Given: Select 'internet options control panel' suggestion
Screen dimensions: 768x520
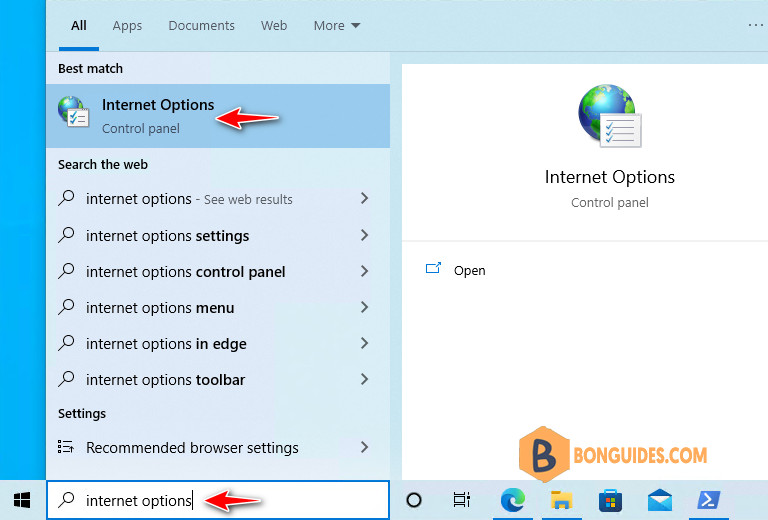Looking at the screenshot, I should 218,271.
